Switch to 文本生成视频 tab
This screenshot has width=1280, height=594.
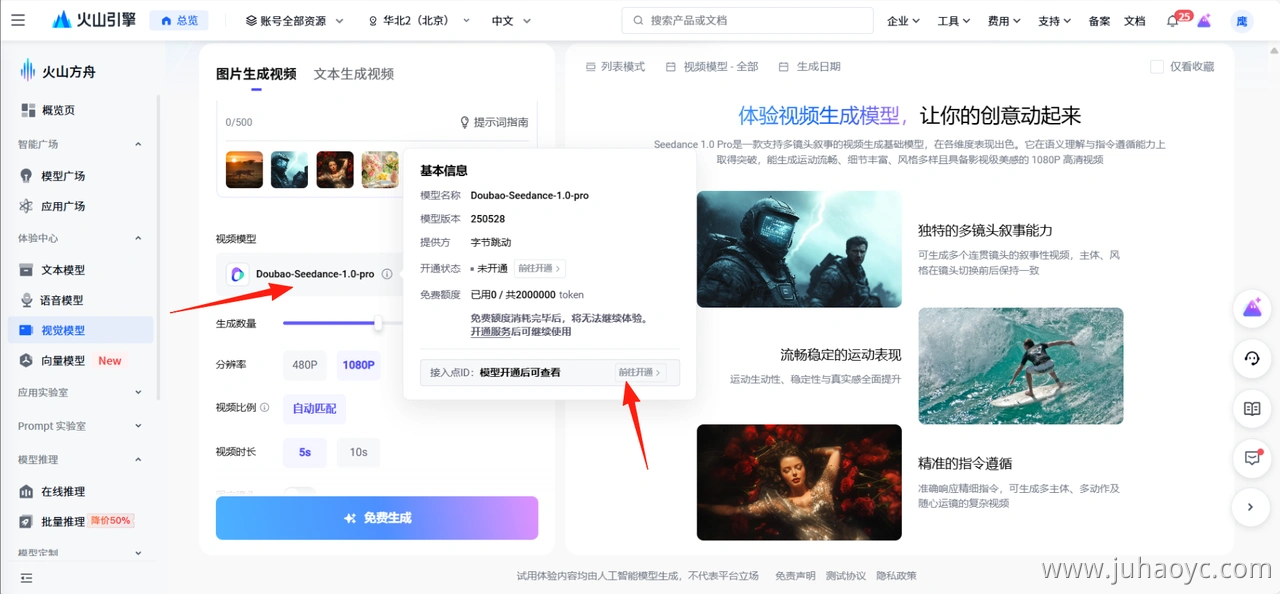point(354,74)
